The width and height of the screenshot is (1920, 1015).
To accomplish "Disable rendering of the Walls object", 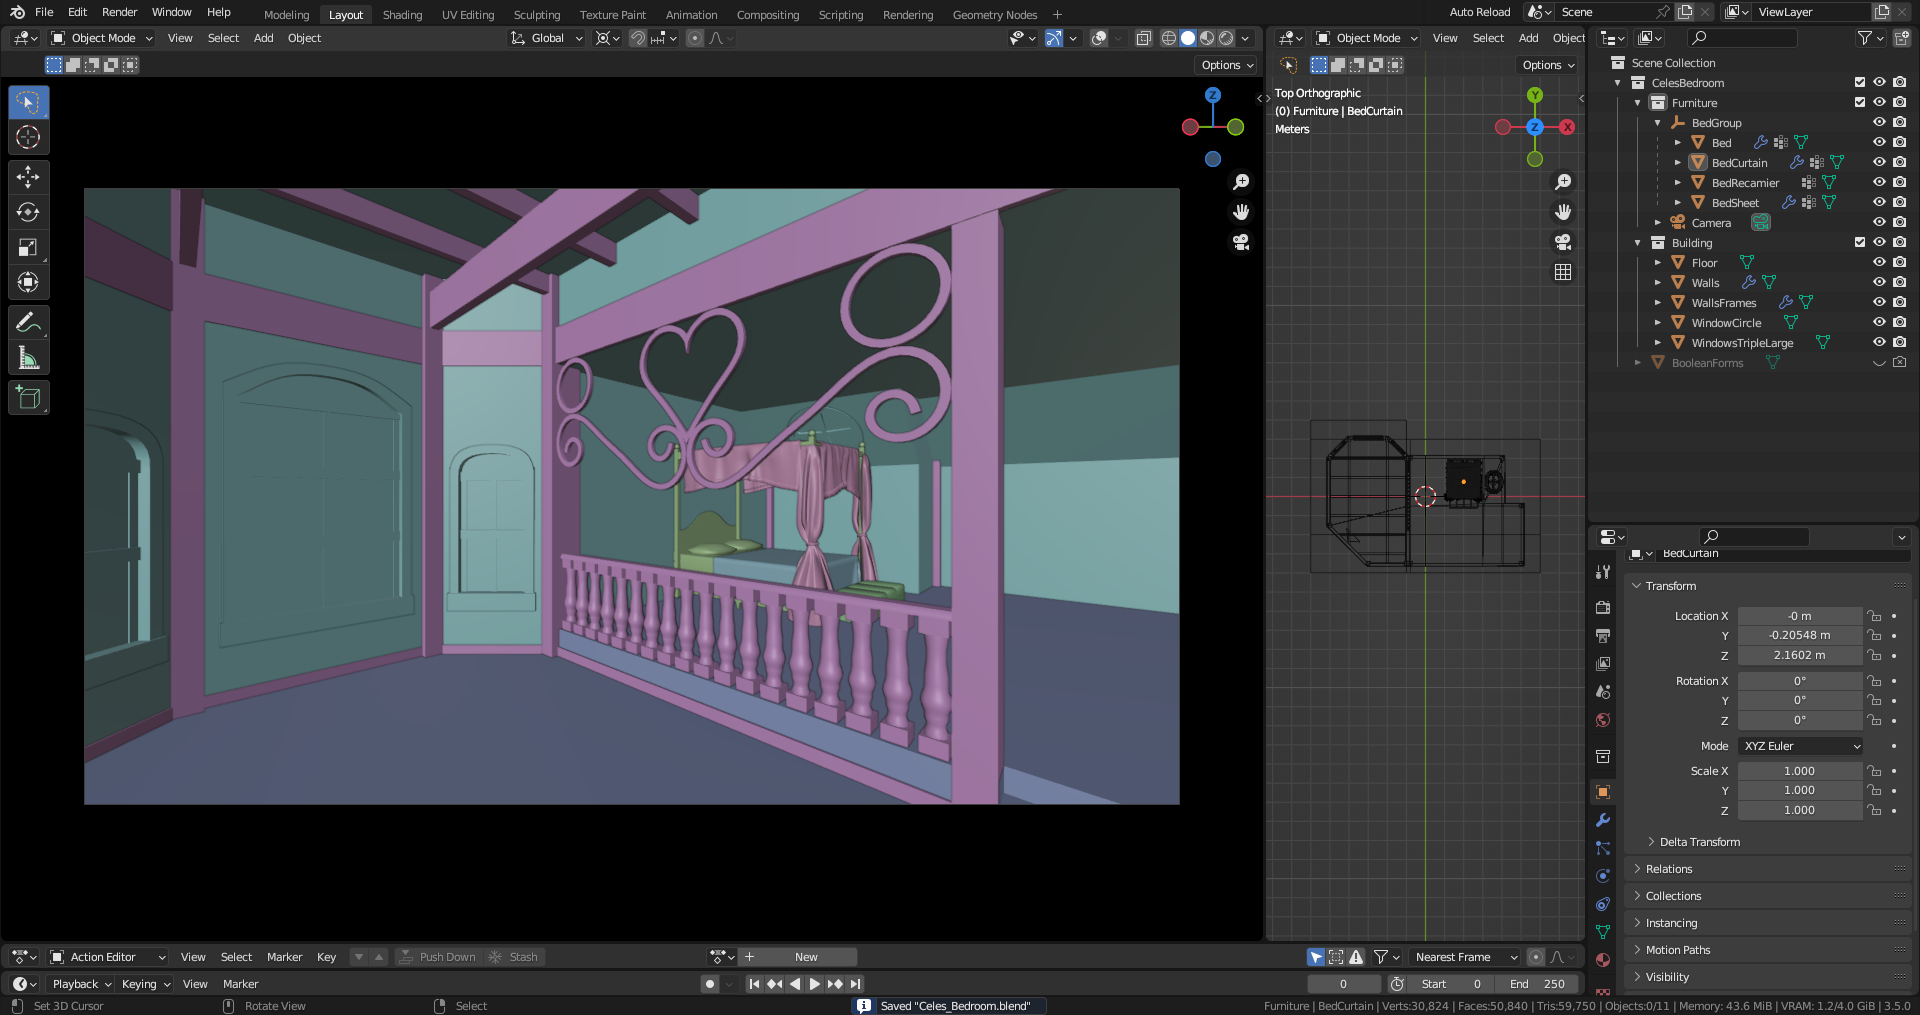I will point(1899,282).
